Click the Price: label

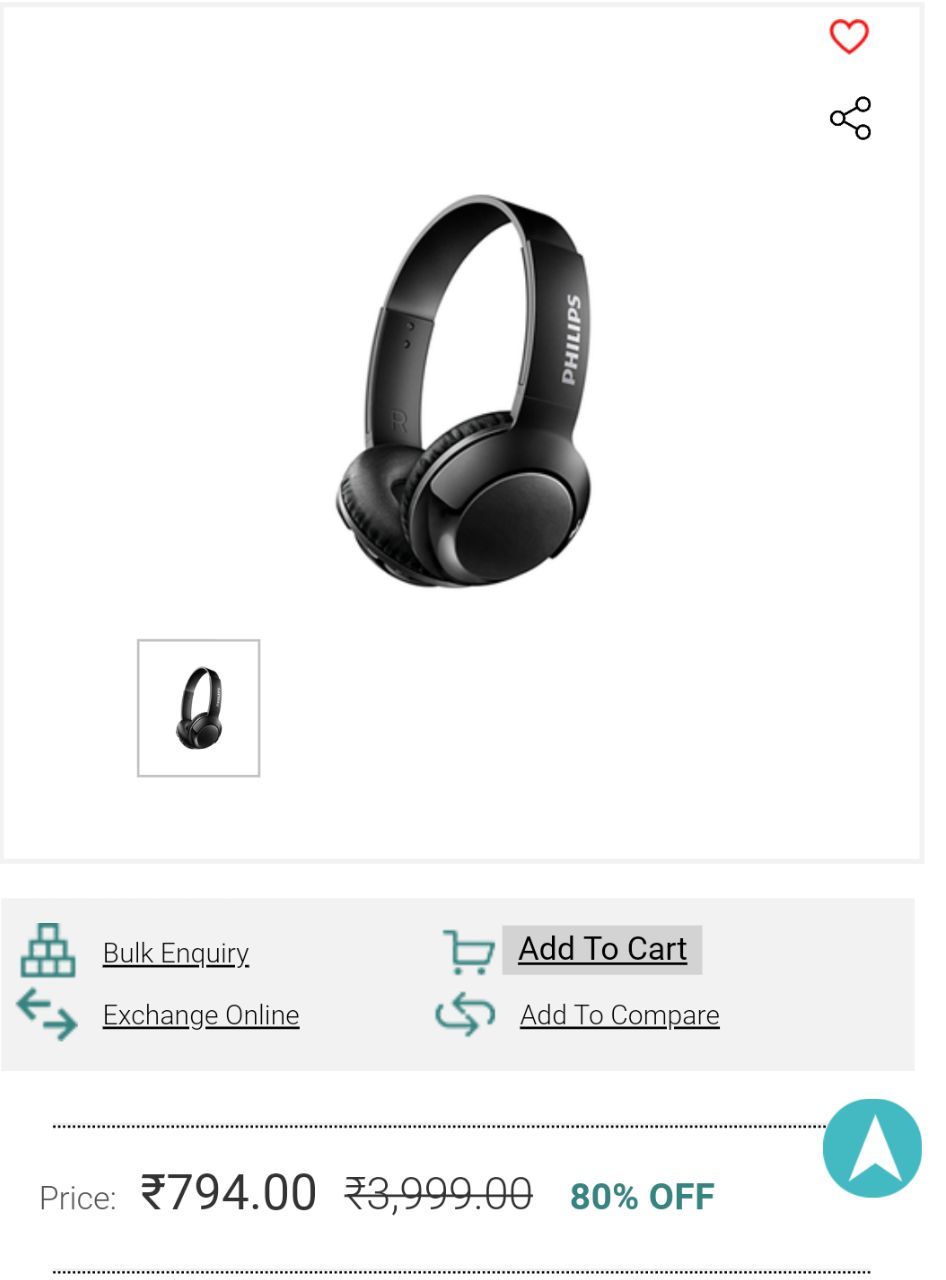click(x=78, y=1198)
